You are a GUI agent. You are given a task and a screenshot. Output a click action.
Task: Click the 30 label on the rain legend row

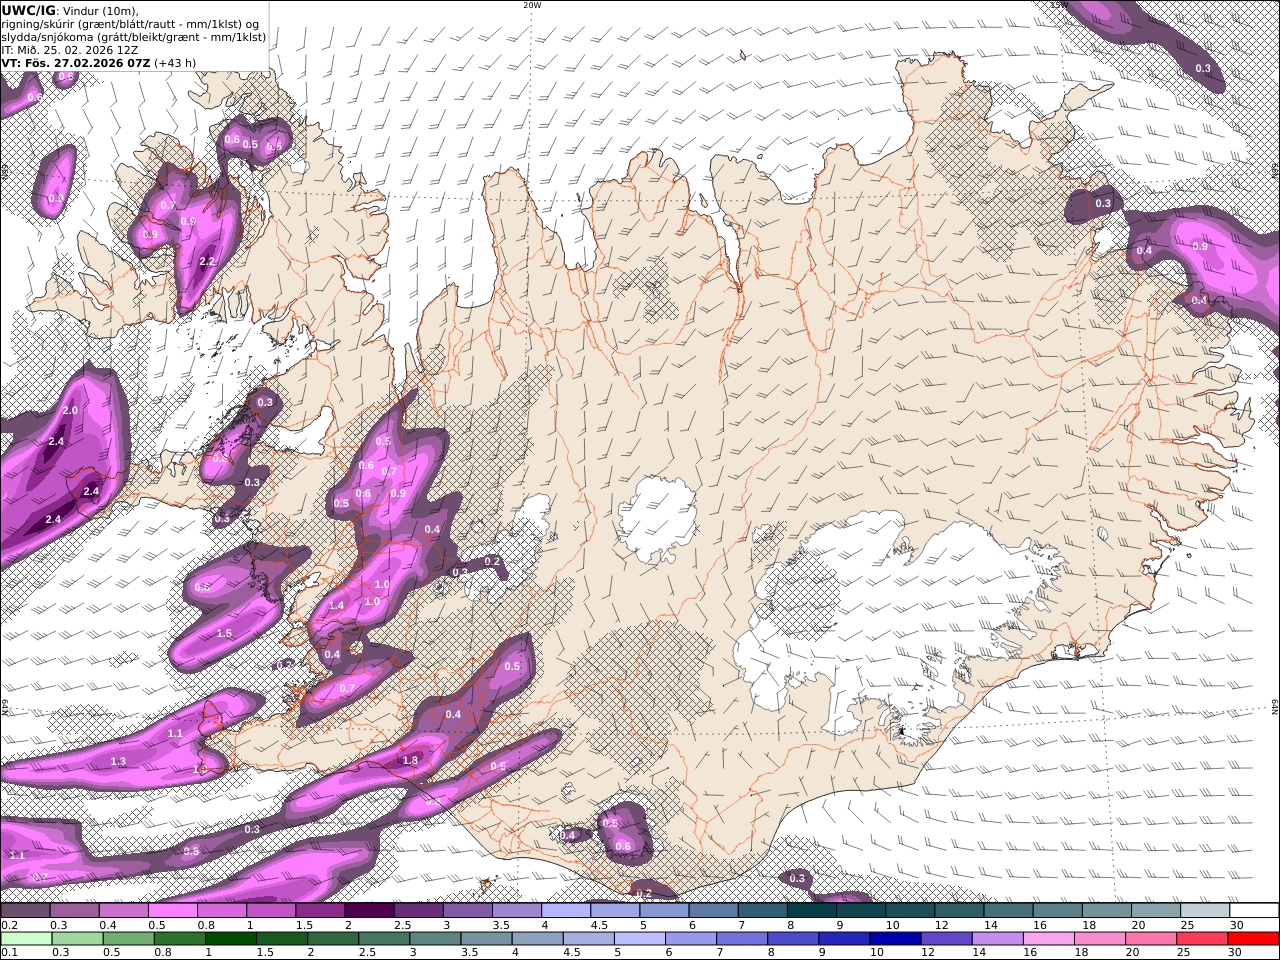(x=1236, y=953)
